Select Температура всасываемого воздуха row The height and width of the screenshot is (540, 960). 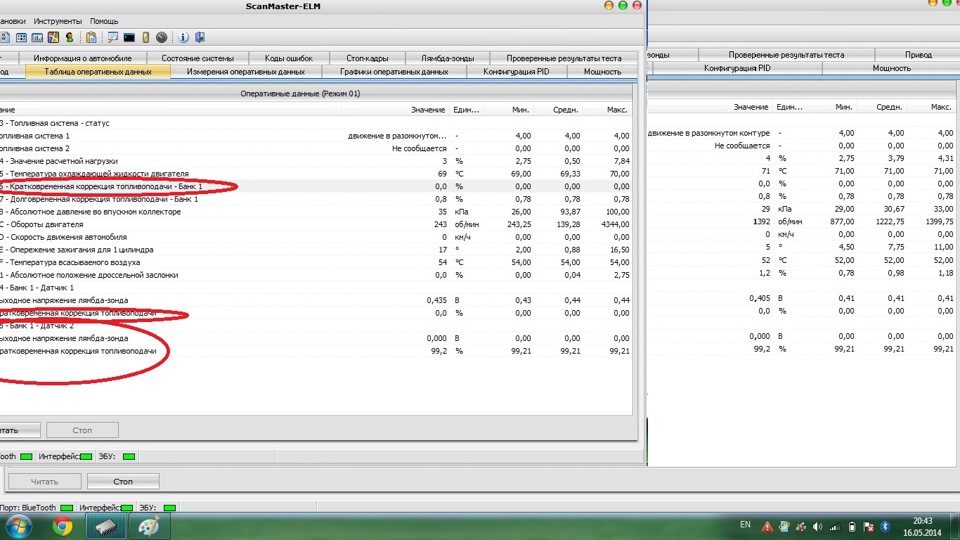316,262
